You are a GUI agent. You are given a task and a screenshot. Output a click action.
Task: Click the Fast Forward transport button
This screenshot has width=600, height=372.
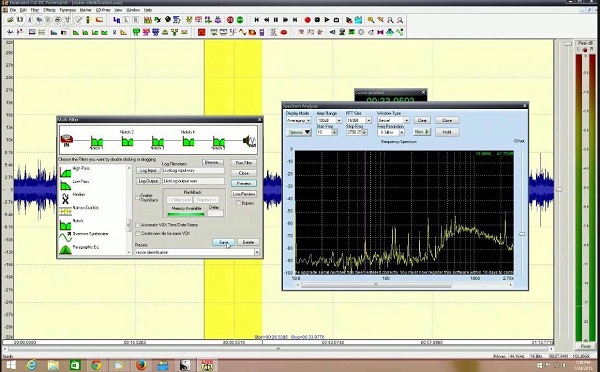pos(285,20)
